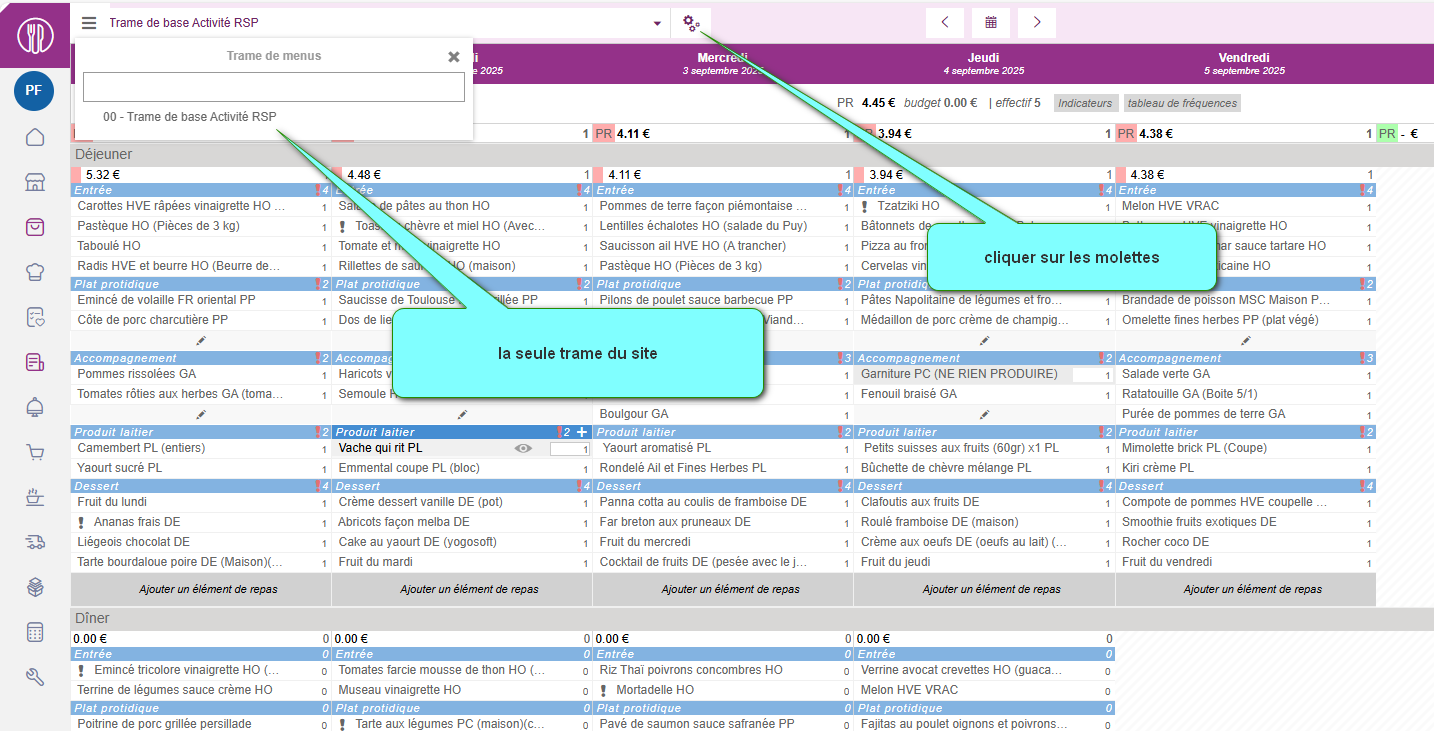Select Salade verte GA item
The height and width of the screenshot is (731, 1434).
(1166, 374)
